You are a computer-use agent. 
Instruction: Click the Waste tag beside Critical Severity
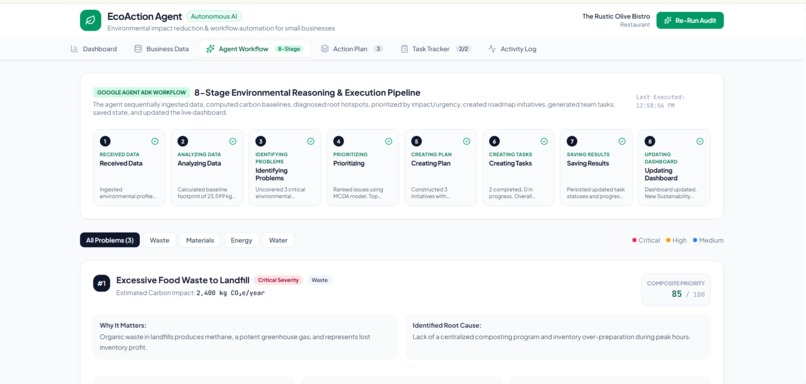(319, 280)
